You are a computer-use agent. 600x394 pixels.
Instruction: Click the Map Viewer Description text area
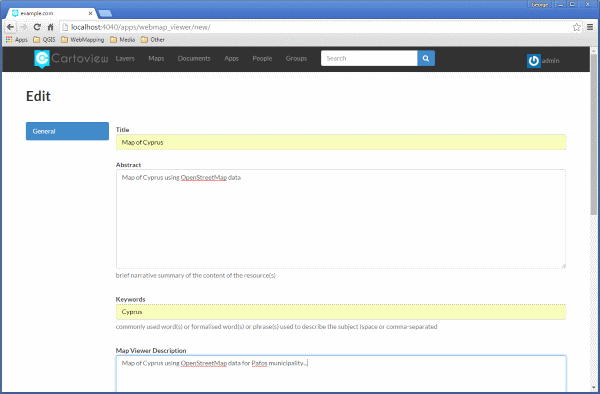pyautogui.click(x=341, y=374)
